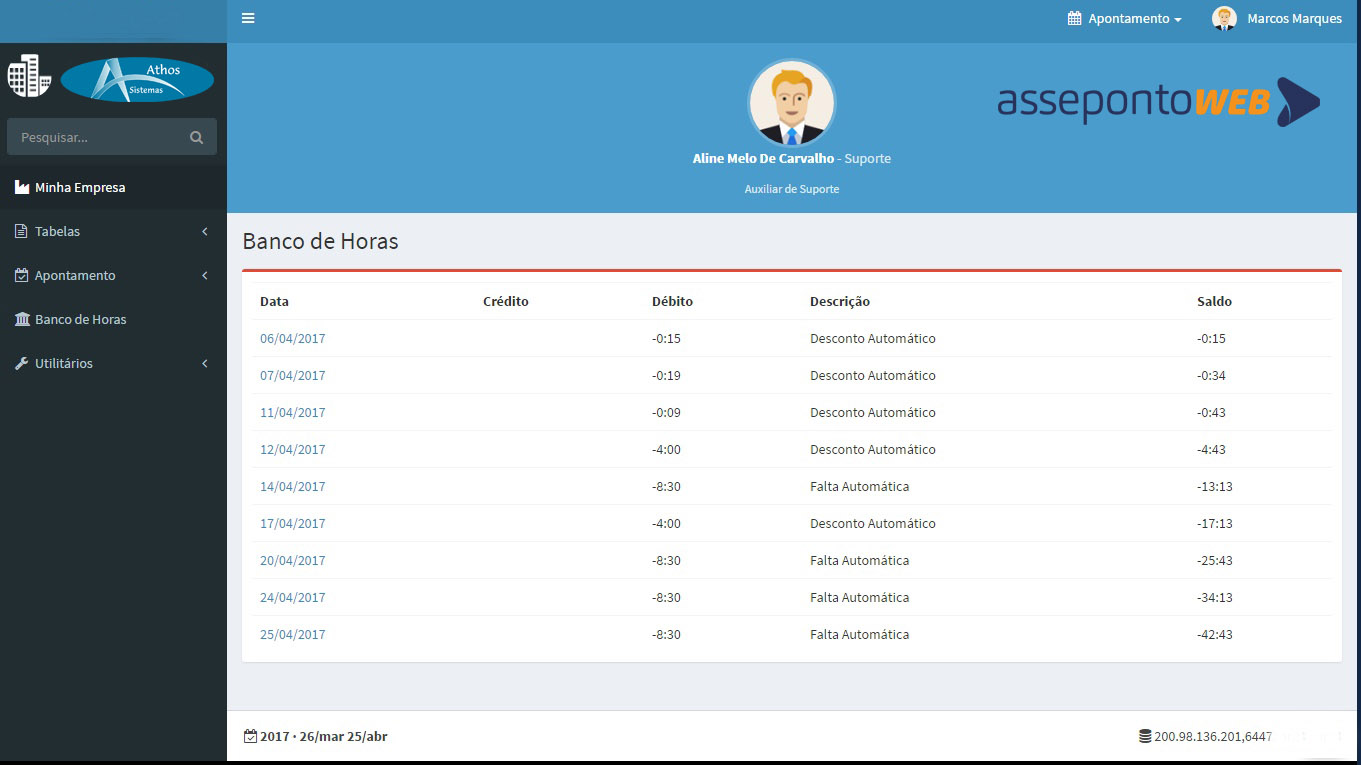Open the 12/04/2017 date link
The height and width of the screenshot is (765, 1361).
292,449
